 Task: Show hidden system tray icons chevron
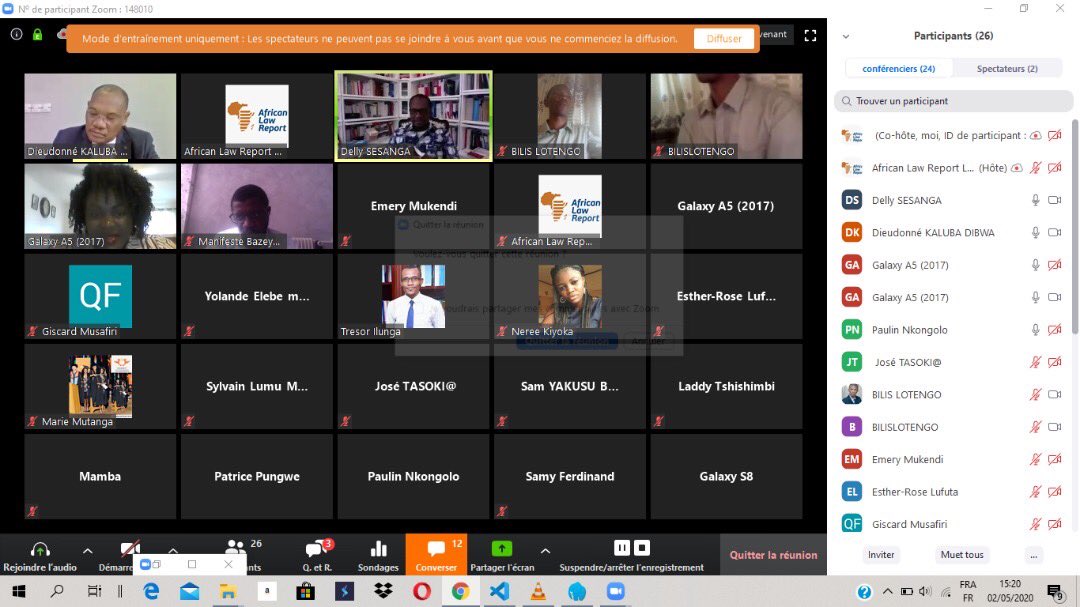coord(888,591)
